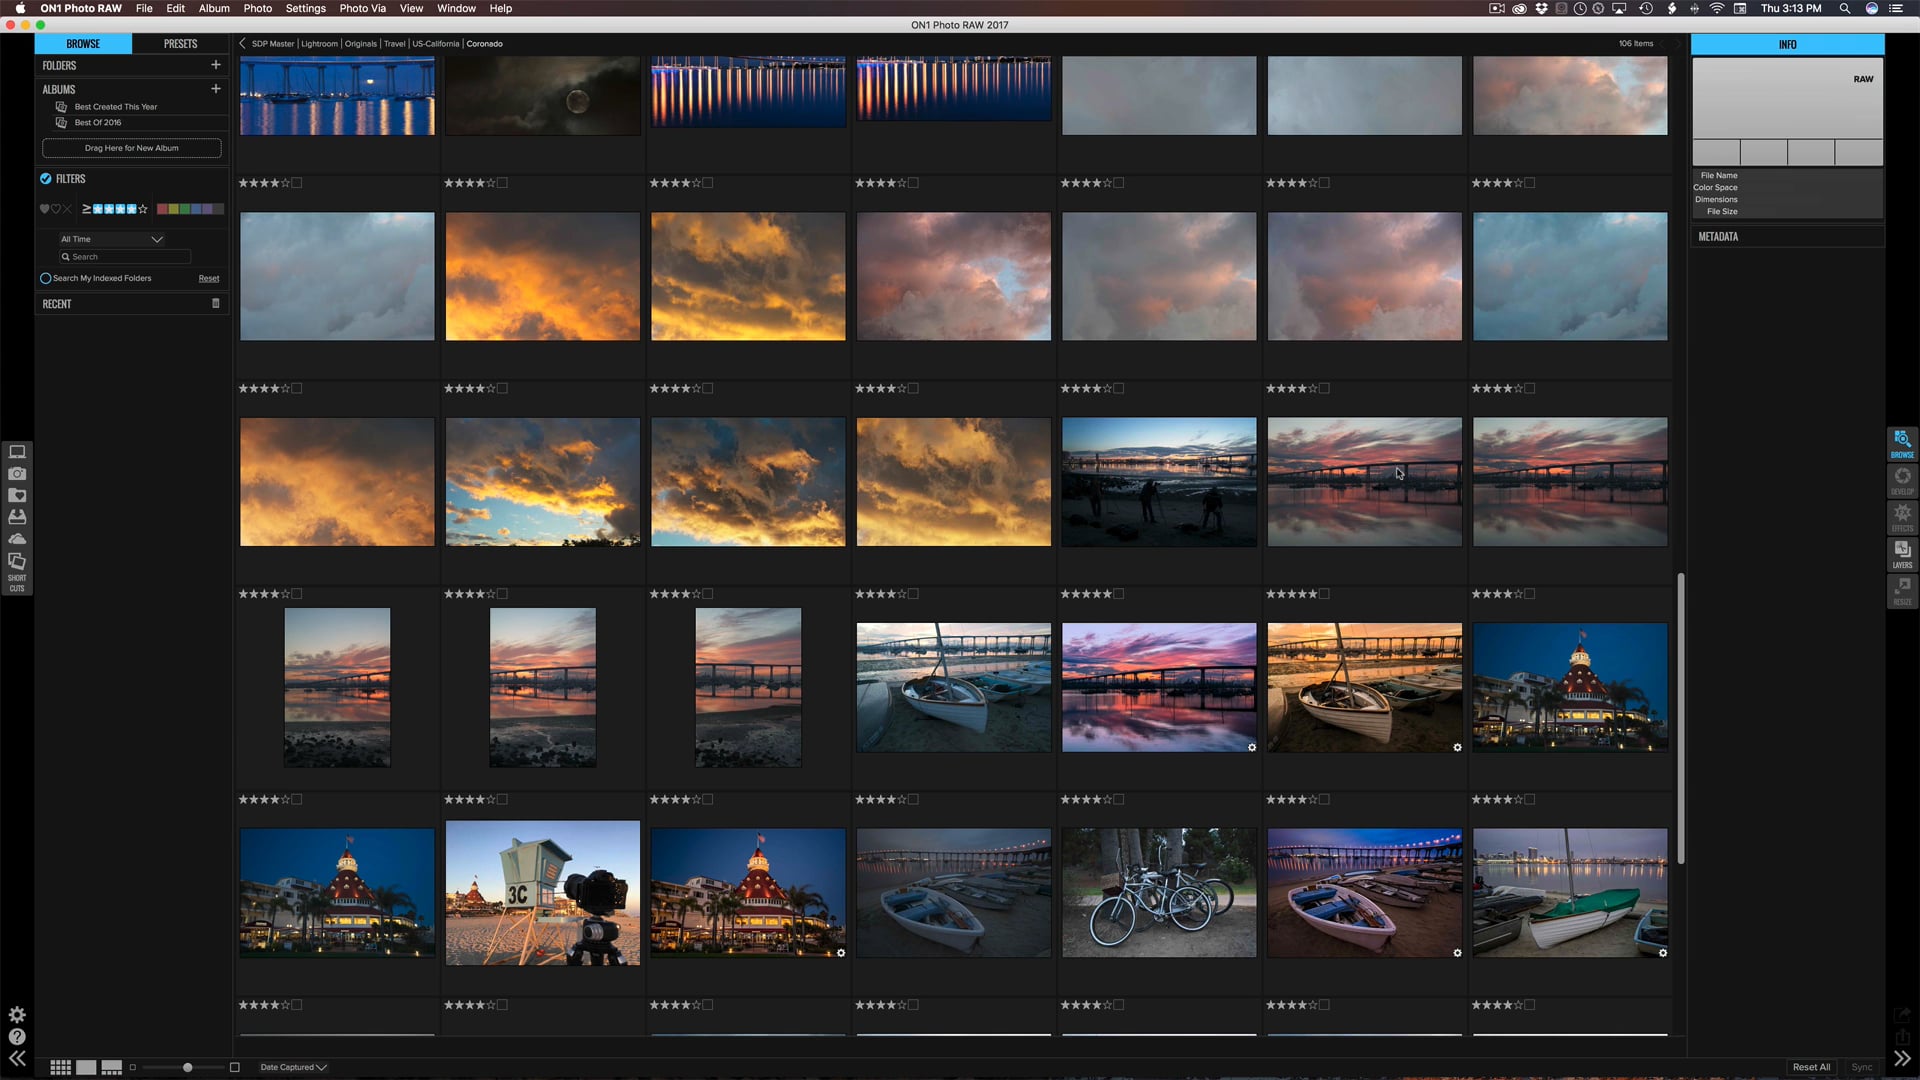Click the Sync button
The width and height of the screenshot is (1920, 1080).
[x=1861, y=1067]
